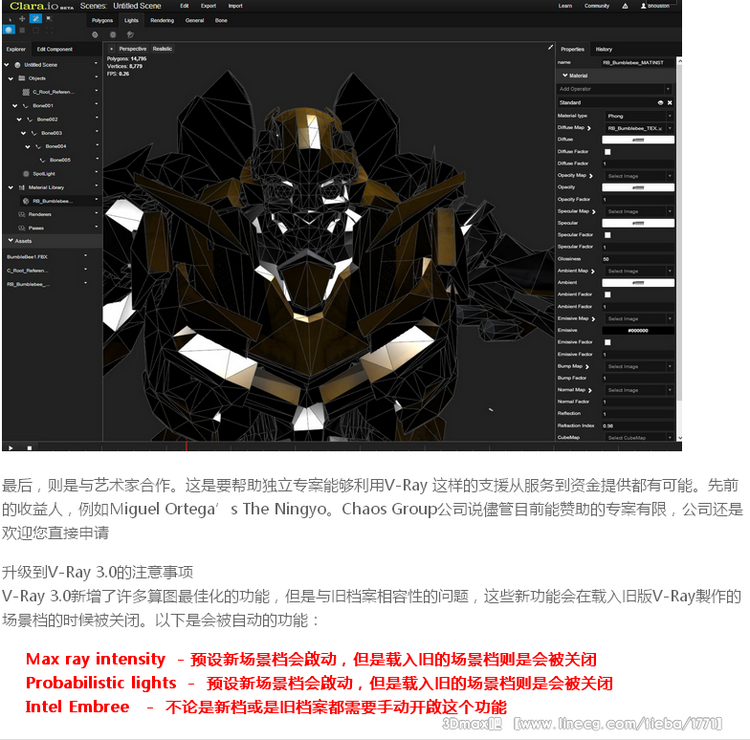Screen dimensions: 750x740
Task: Toggle the first Emissive Factor checkbox
Action: coord(607,342)
